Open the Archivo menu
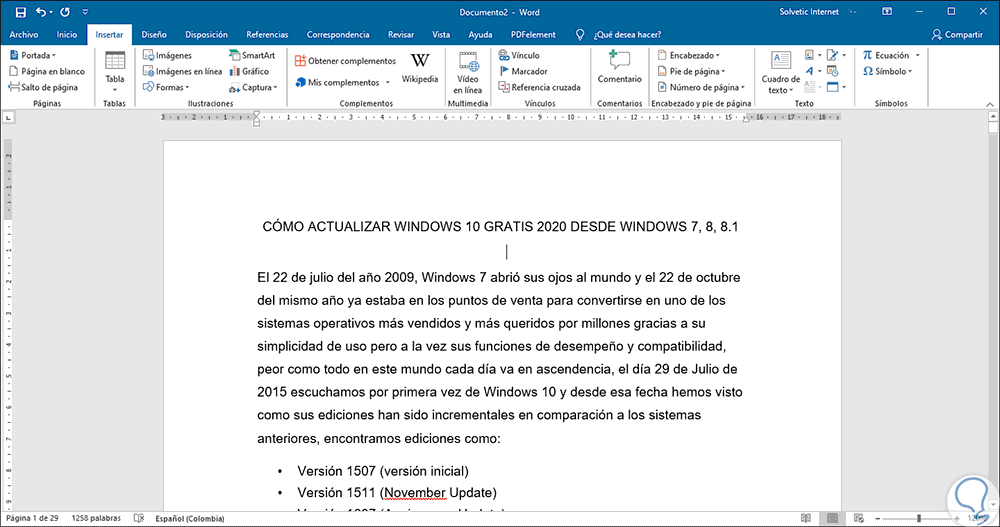1000x527 pixels. [x=24, y=34]
